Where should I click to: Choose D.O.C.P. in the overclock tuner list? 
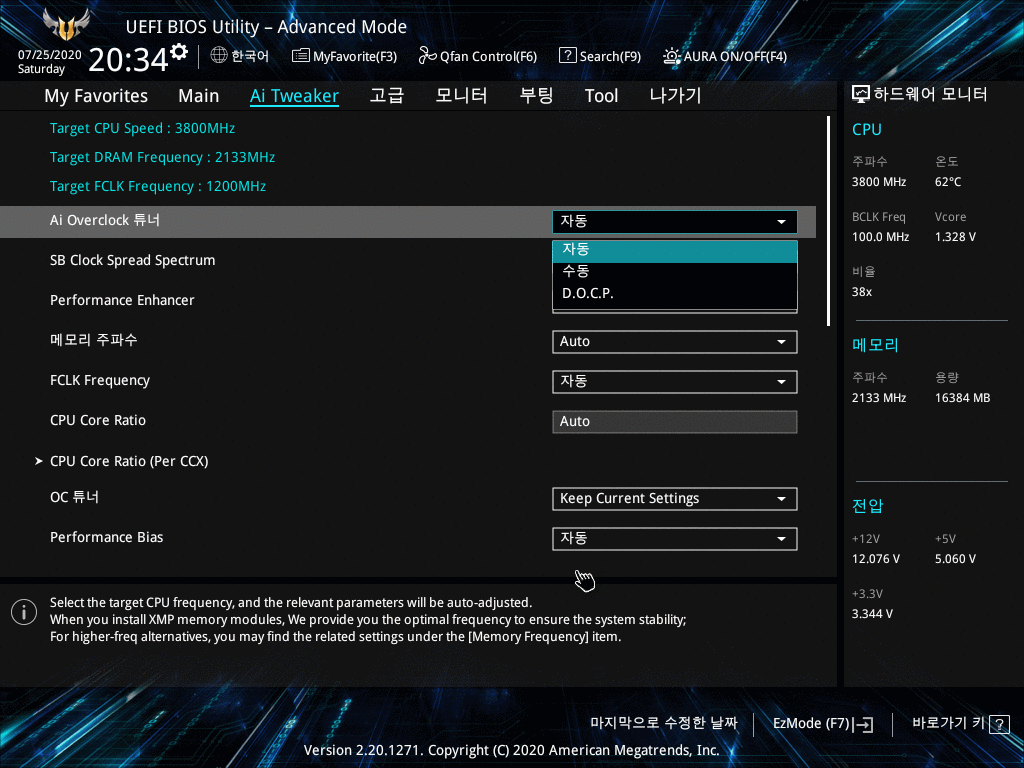pyautogui.click(x=675, y=293)
